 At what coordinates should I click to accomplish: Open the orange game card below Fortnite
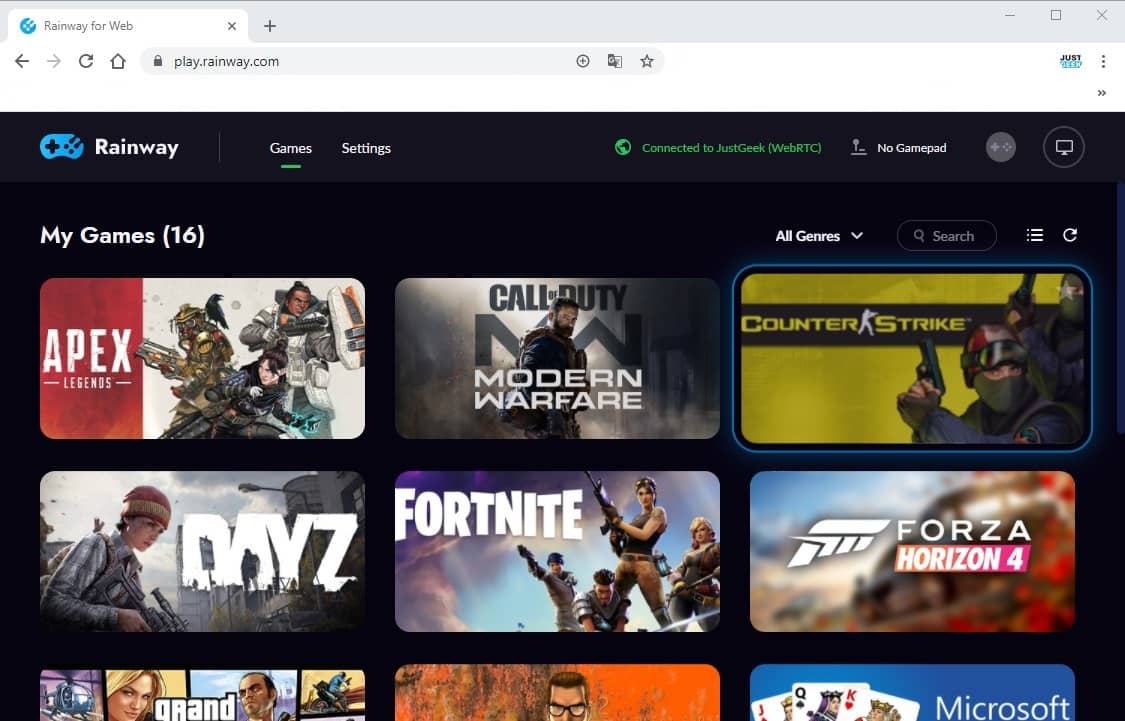(557, 693)
